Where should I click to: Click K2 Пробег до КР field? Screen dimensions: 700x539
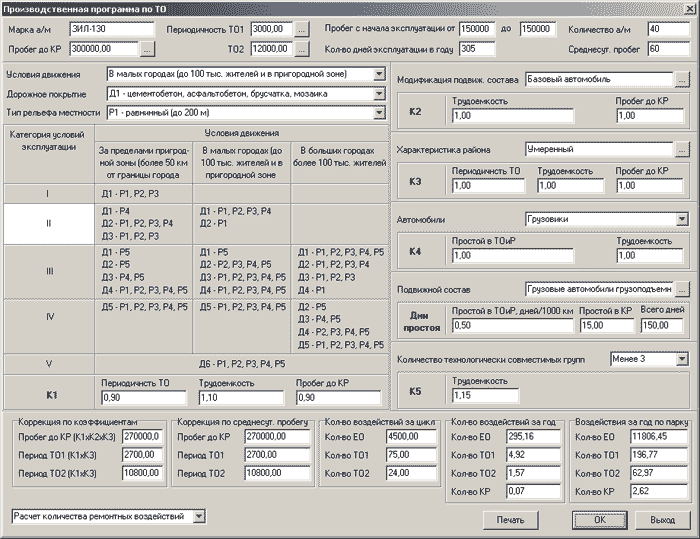650,116
